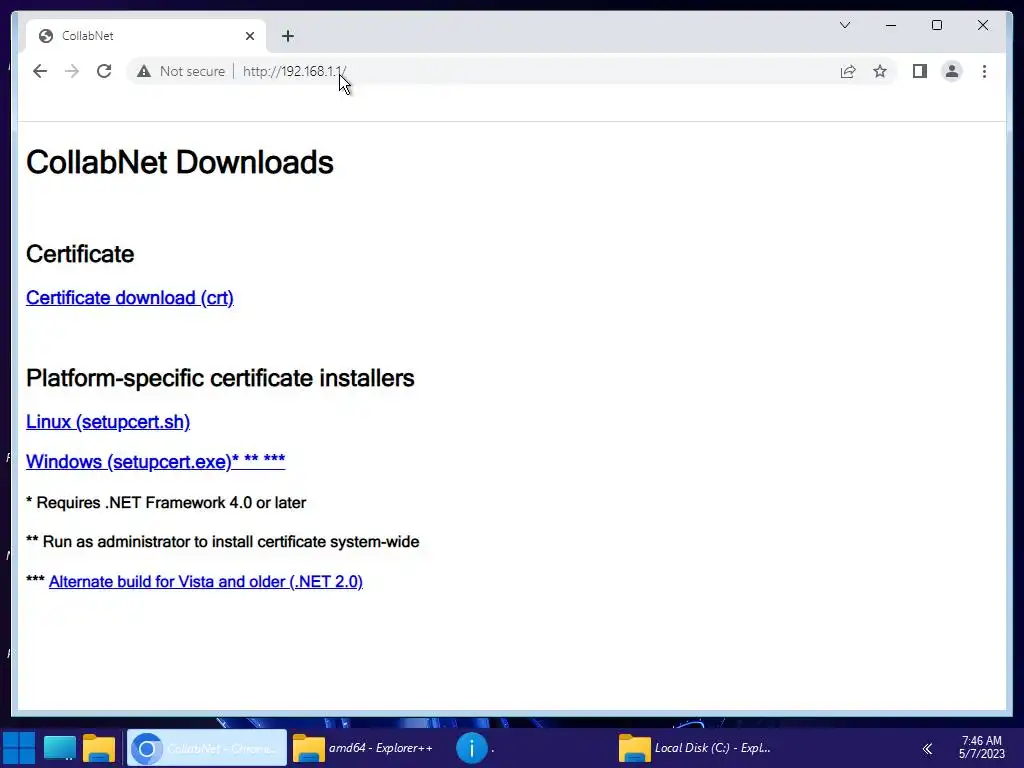
Task: Minimize the Chrome window
Action: [891, 25]
